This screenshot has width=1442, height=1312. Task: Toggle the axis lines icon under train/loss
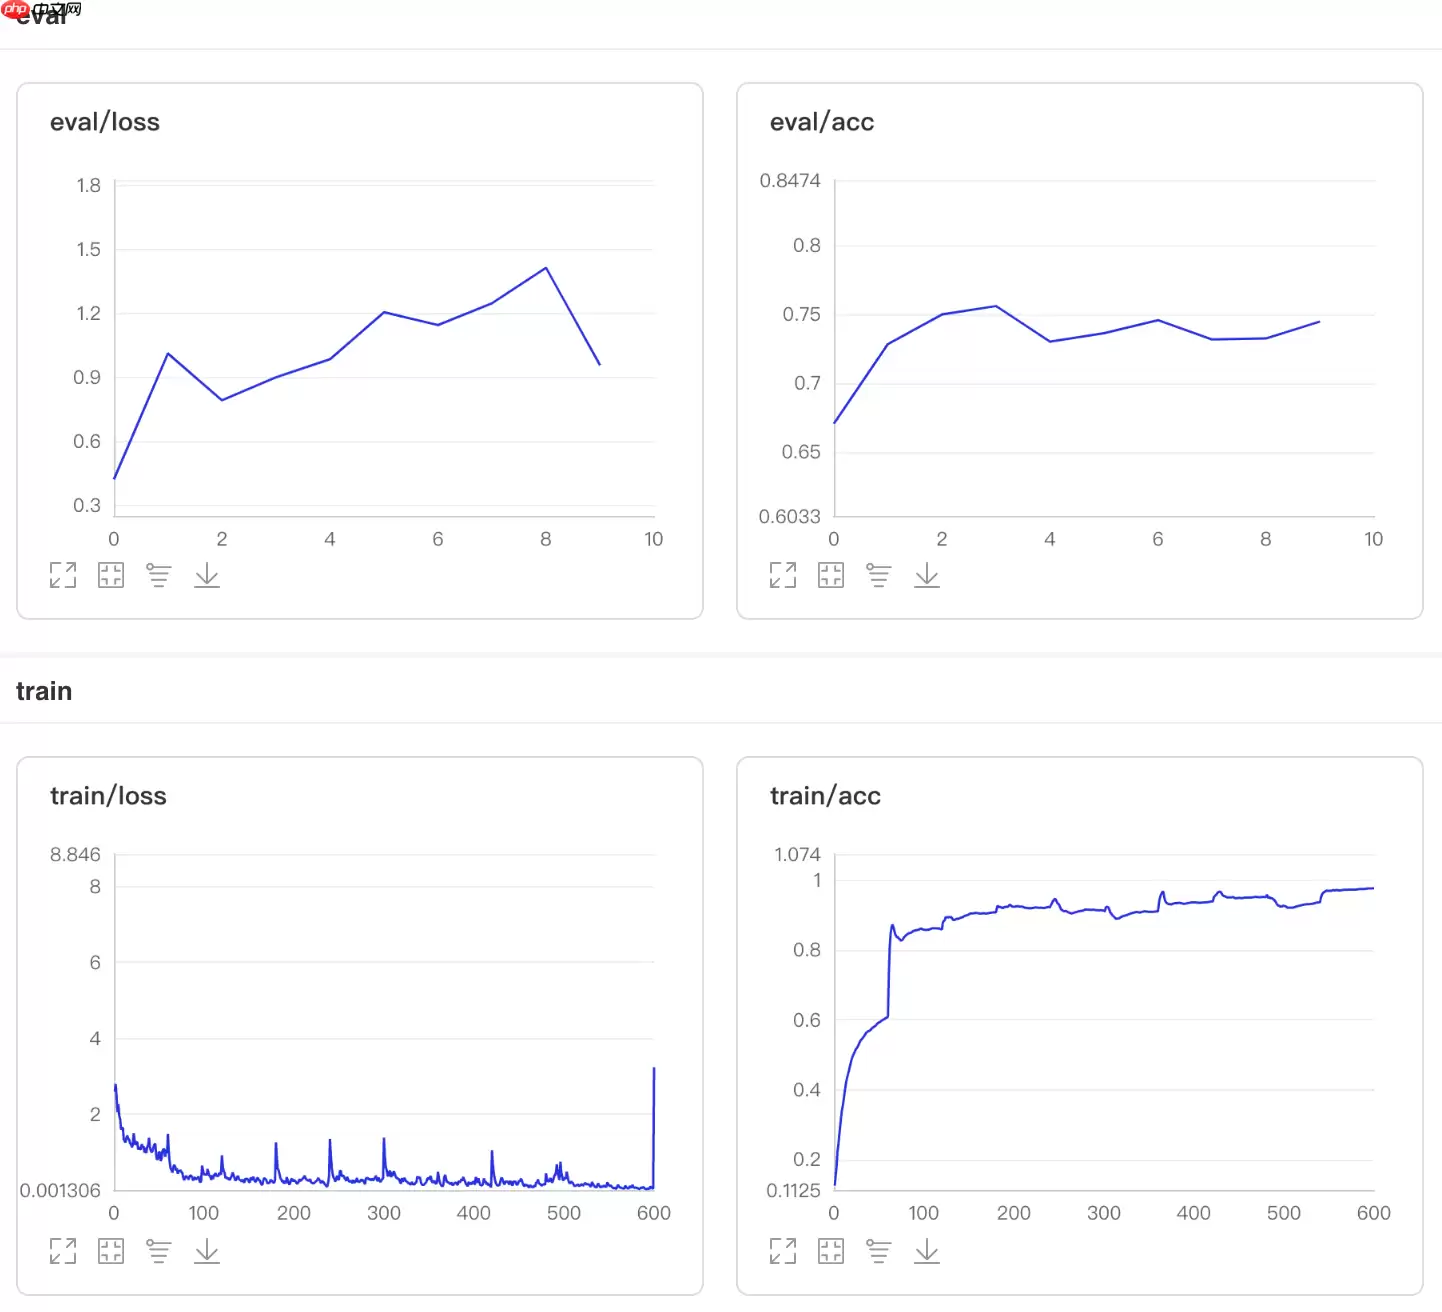tap(159, 1251)
